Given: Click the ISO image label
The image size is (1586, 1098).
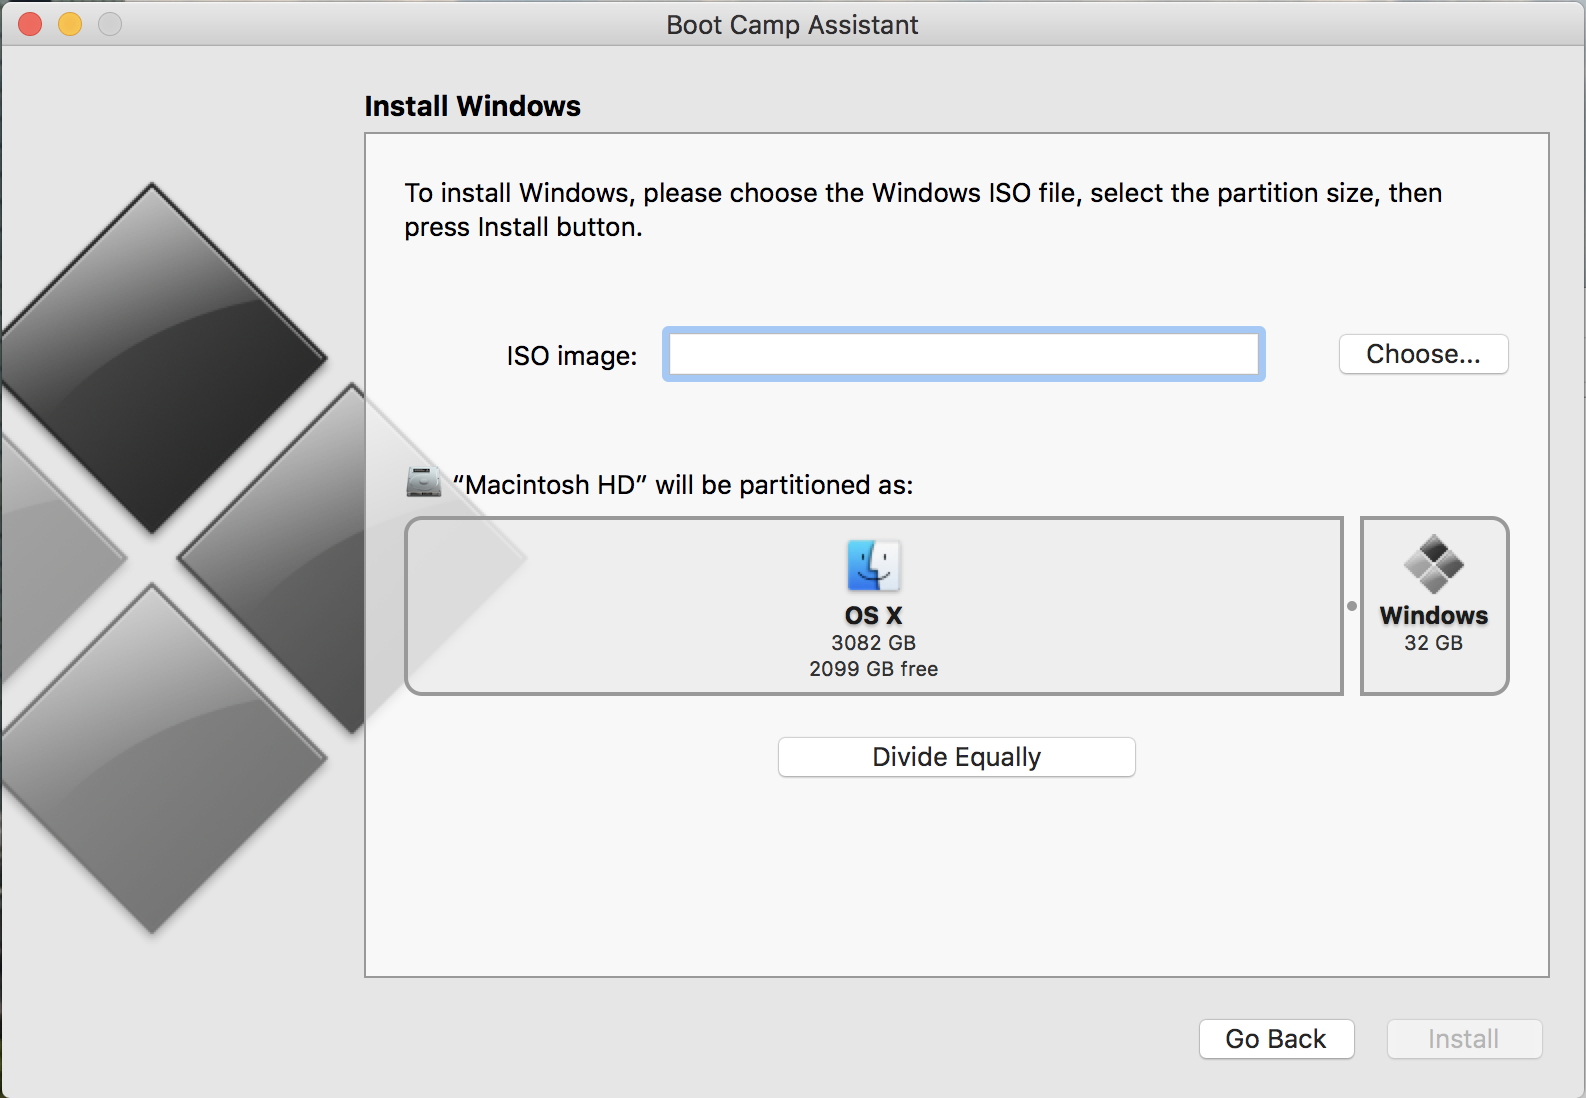Looking at the screenshot, I should pos(571,356).
